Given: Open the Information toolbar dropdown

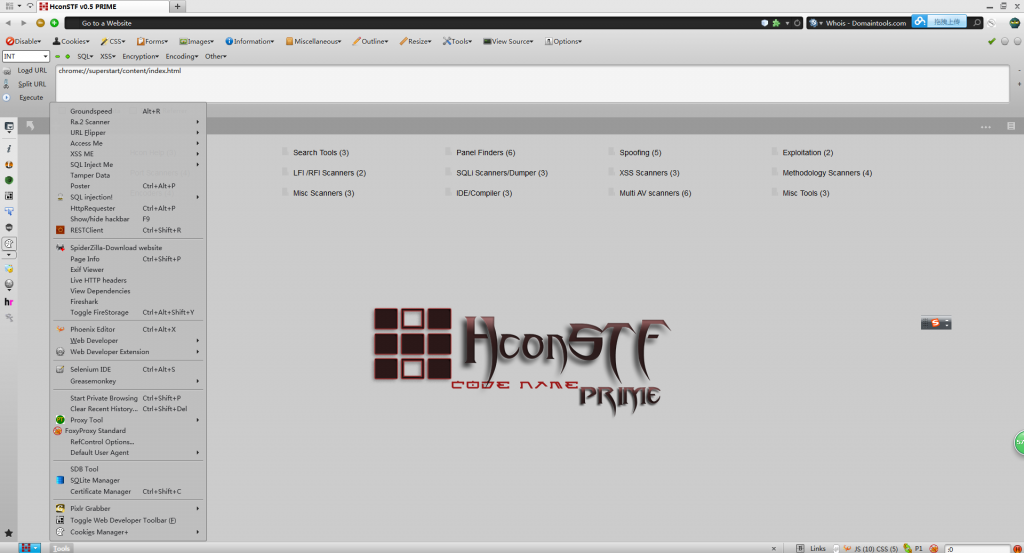Looking at the screenshot, I should (x=250, y=41).
